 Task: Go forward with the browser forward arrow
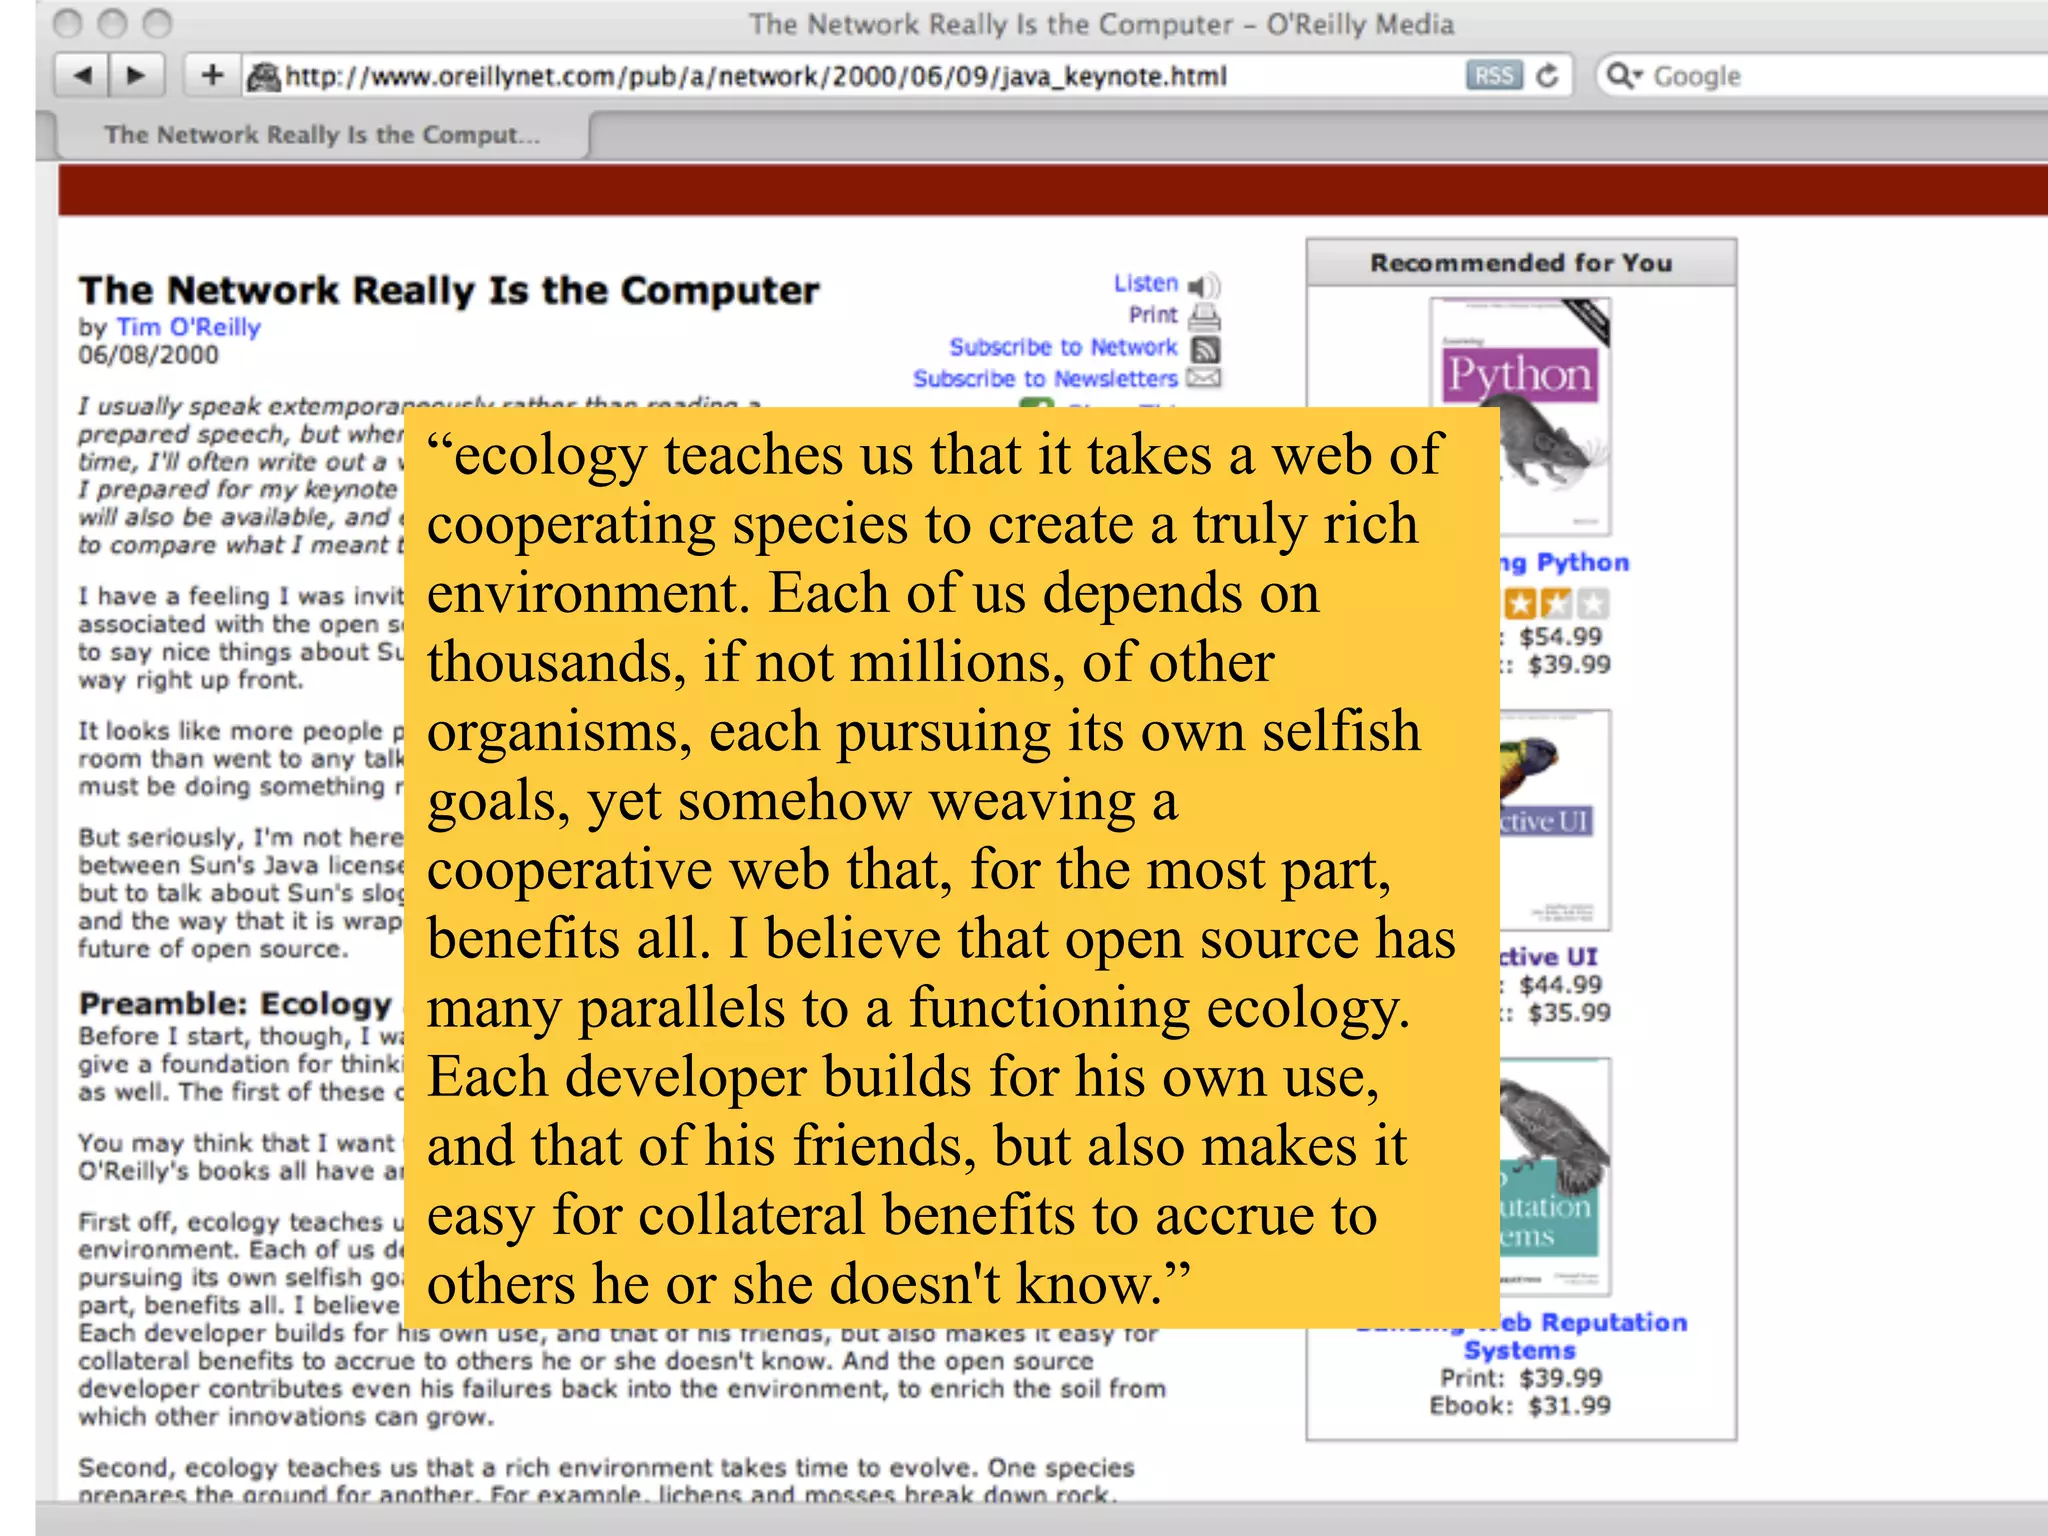(x=138, y=75)
